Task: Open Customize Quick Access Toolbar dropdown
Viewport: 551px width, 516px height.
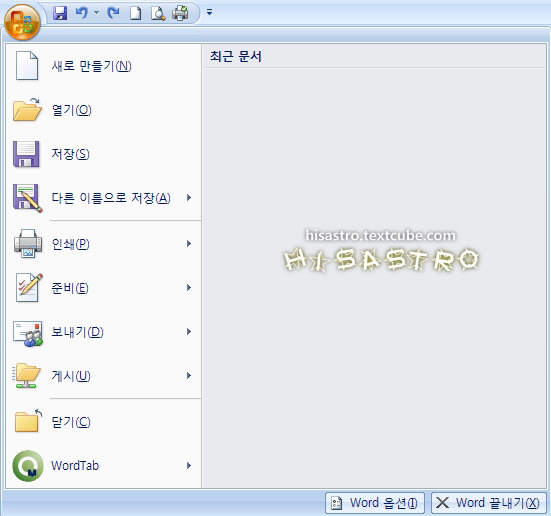Action: click(209, 13)
